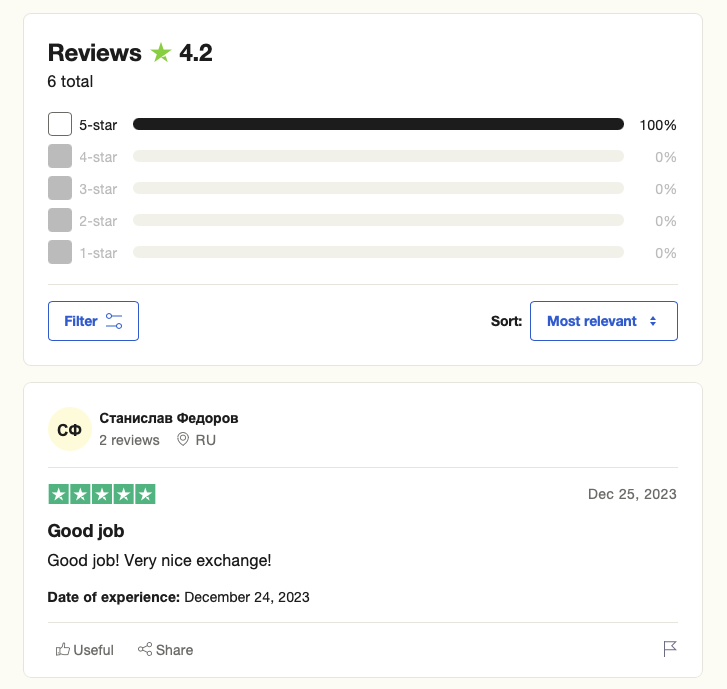Click the filter sliders icon
Image resolution: width=727 pixels, height=689 pixels.
[x=114, y=321]
